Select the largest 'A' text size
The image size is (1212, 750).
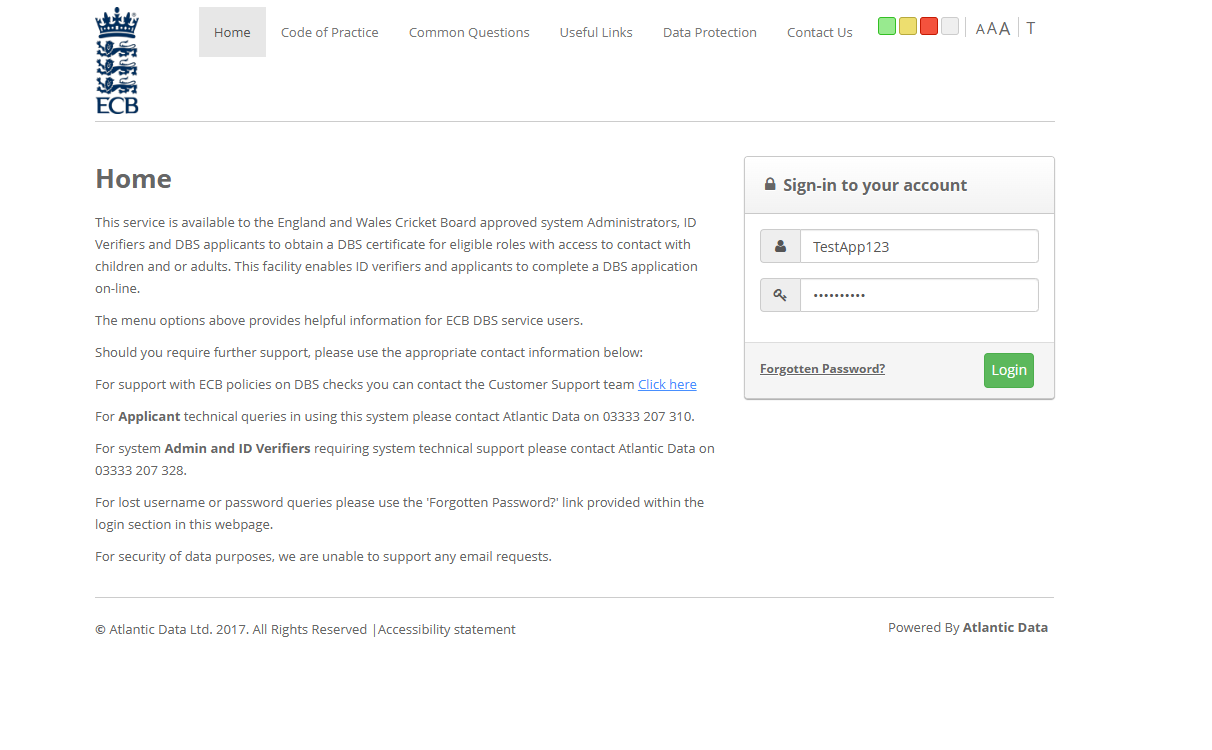point(1004,29)
